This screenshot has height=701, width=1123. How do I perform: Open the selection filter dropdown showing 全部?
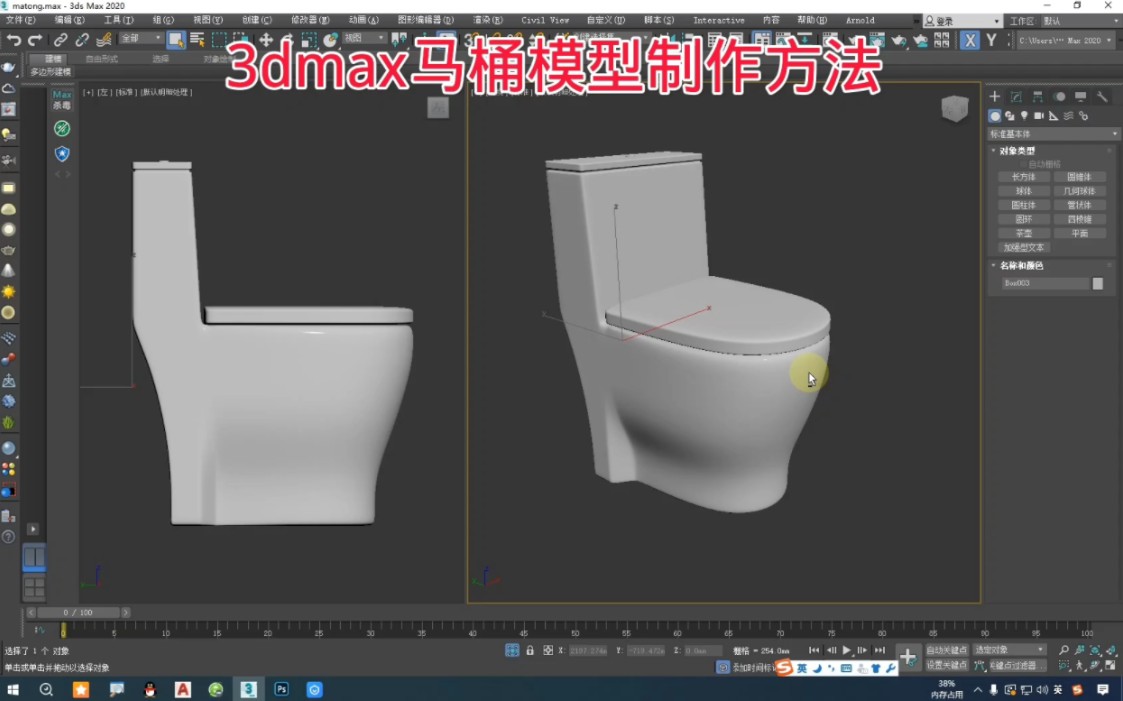coord(141,40)
